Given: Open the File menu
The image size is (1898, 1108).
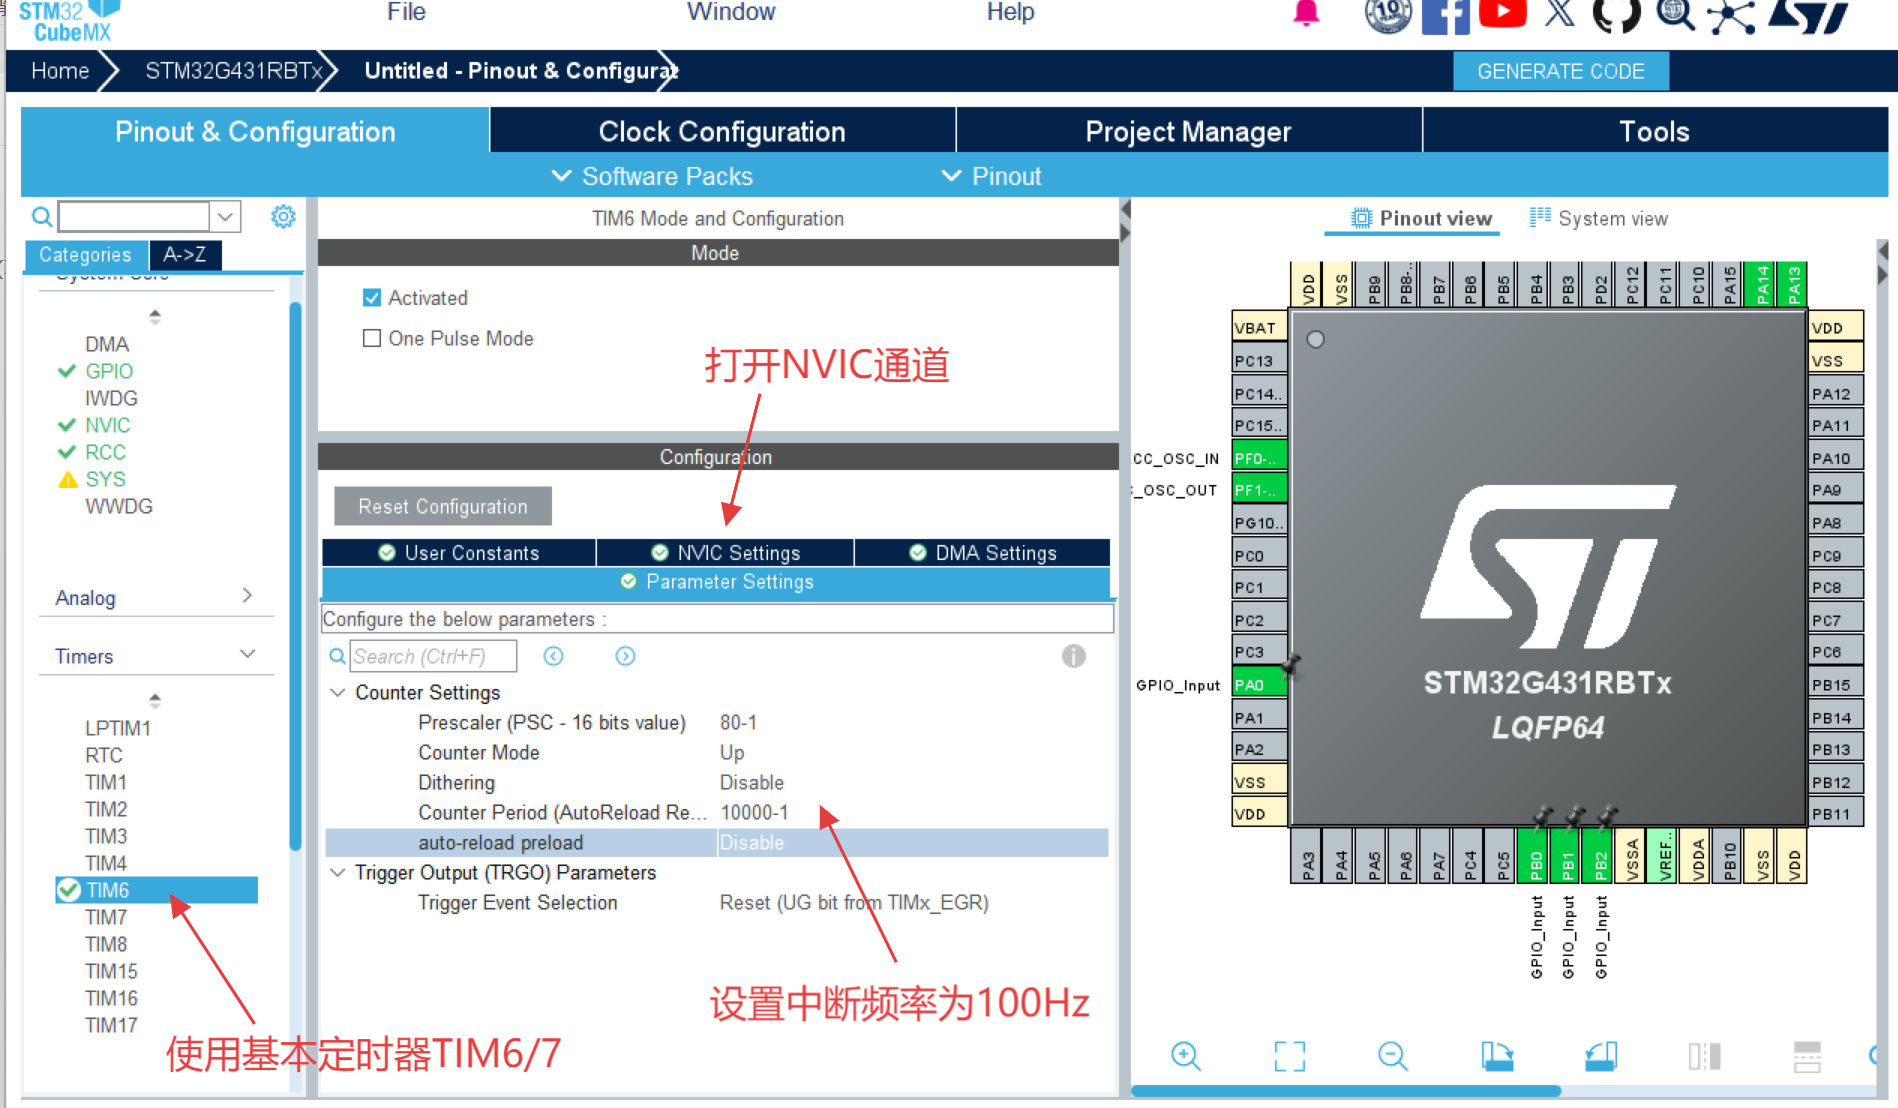Looking at the screenshot, I should pyautogui.click(x=406, y=12).
